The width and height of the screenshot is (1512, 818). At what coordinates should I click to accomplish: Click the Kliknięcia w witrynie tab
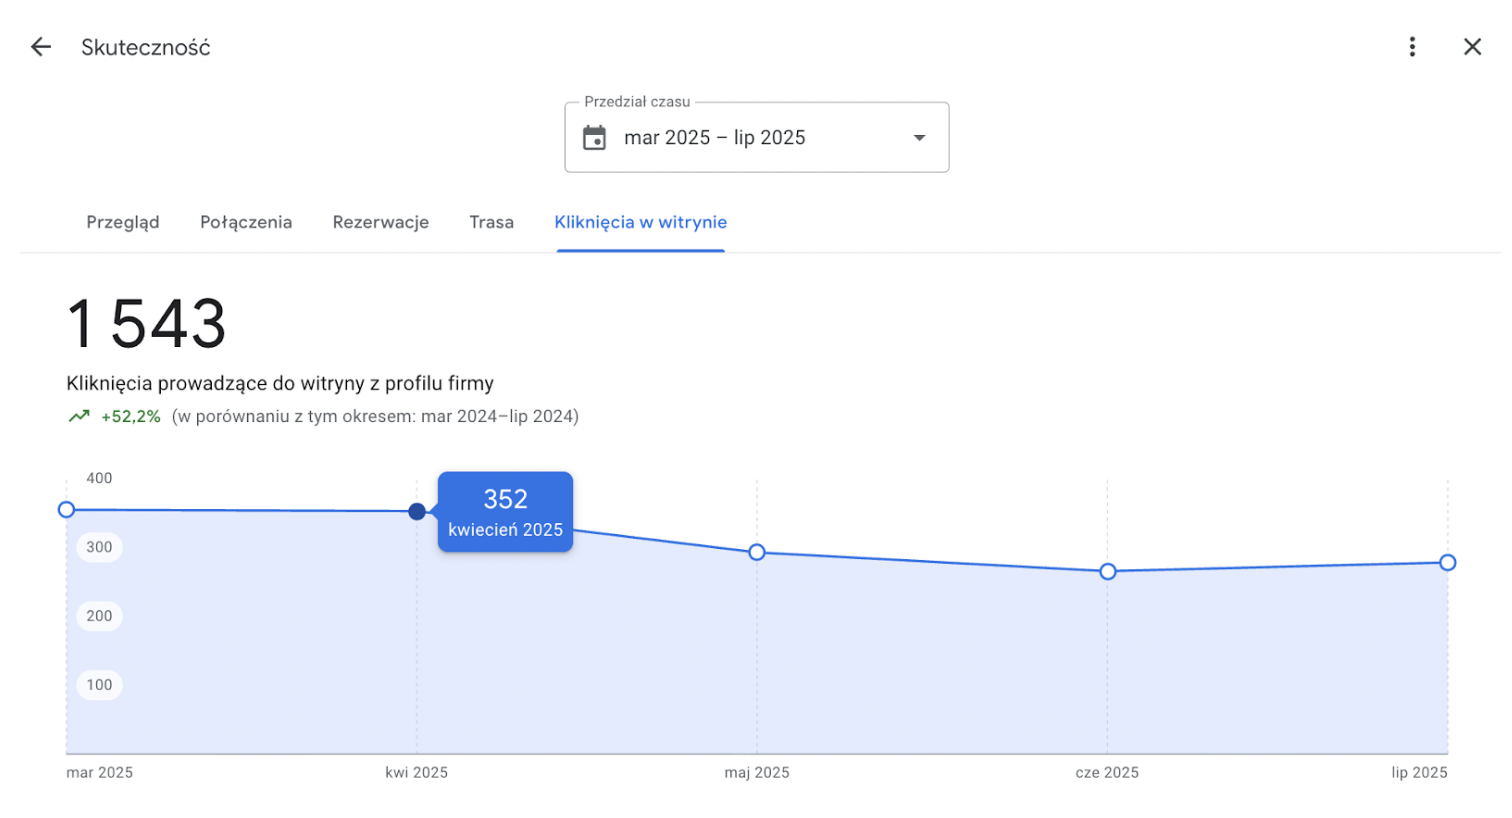(x=640, y=222)
